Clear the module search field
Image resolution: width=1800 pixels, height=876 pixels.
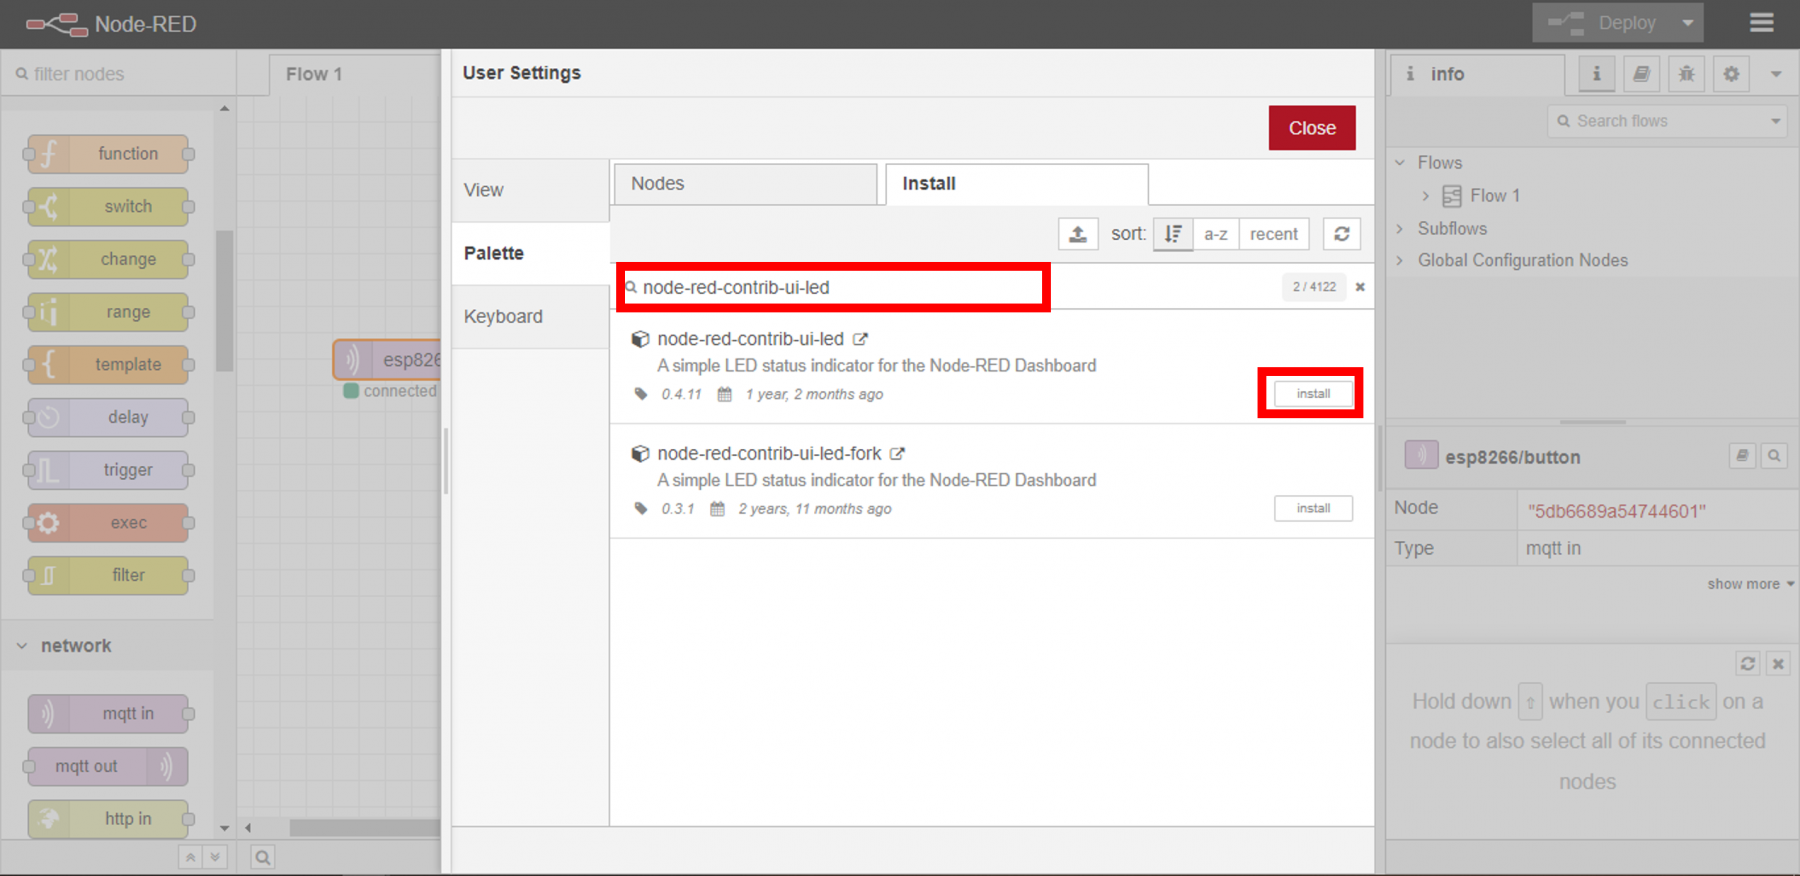[x=1360, y=287]
